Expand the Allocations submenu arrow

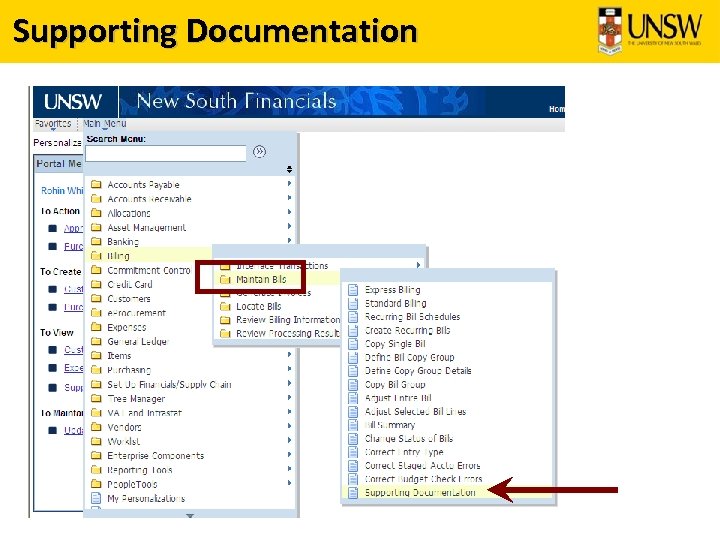point(289,212)
